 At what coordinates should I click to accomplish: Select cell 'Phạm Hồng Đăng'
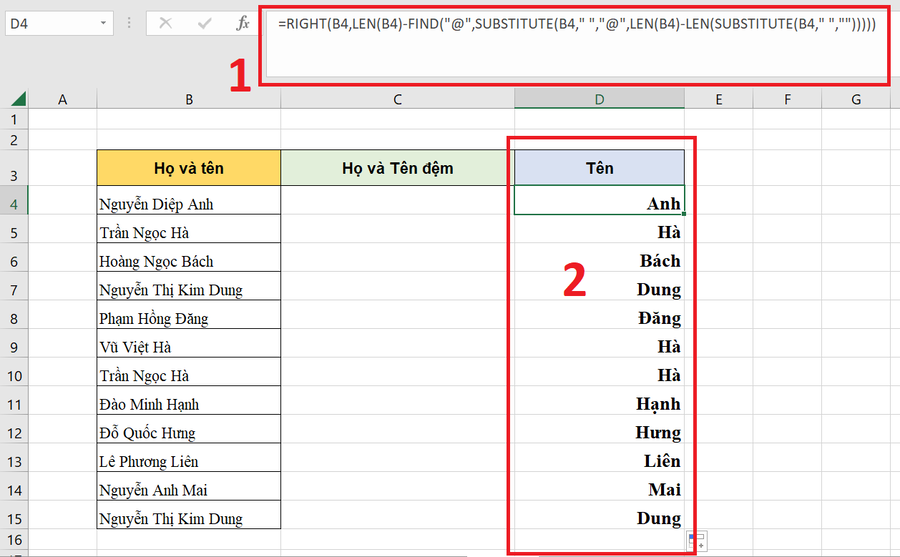point(189,315)
